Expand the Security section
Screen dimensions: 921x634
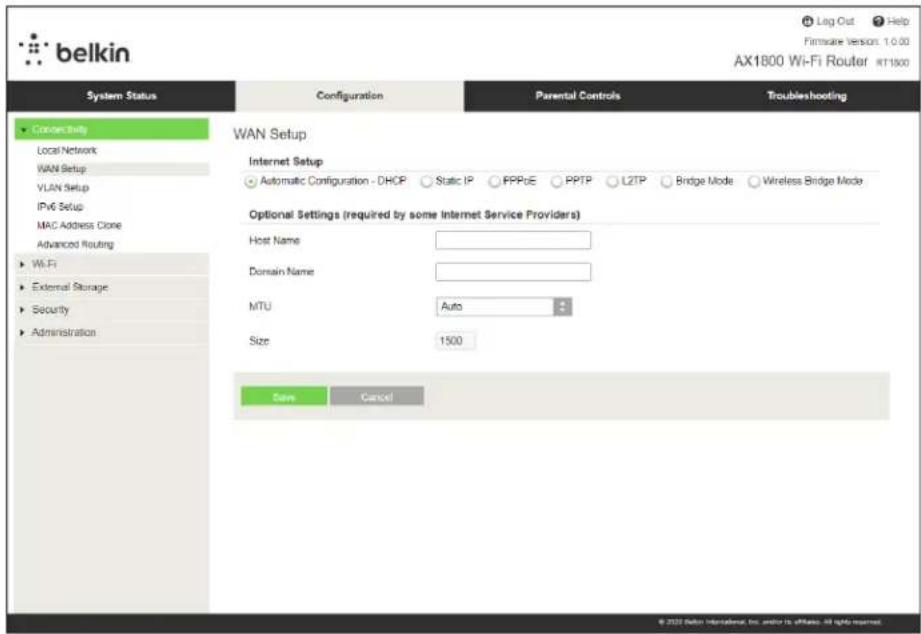(x=112, y=310)
